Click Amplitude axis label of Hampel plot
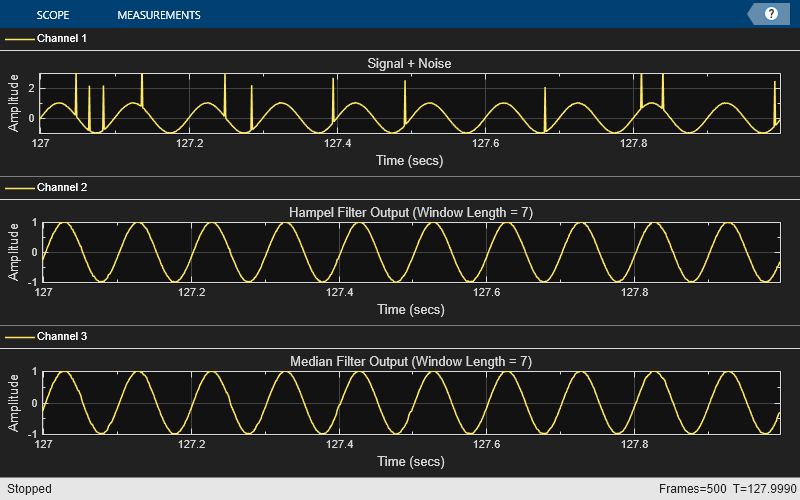This screenshot has width=800, height=500. click(x=15, y=252)
